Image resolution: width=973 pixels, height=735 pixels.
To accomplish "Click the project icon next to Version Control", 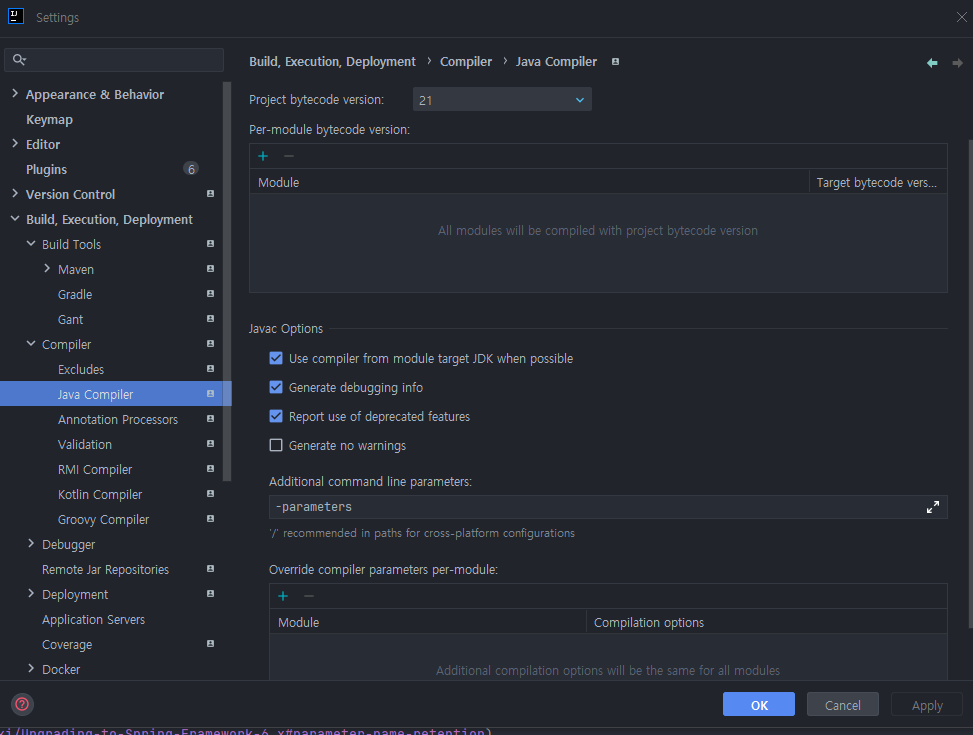I will (x=210, y=194).
